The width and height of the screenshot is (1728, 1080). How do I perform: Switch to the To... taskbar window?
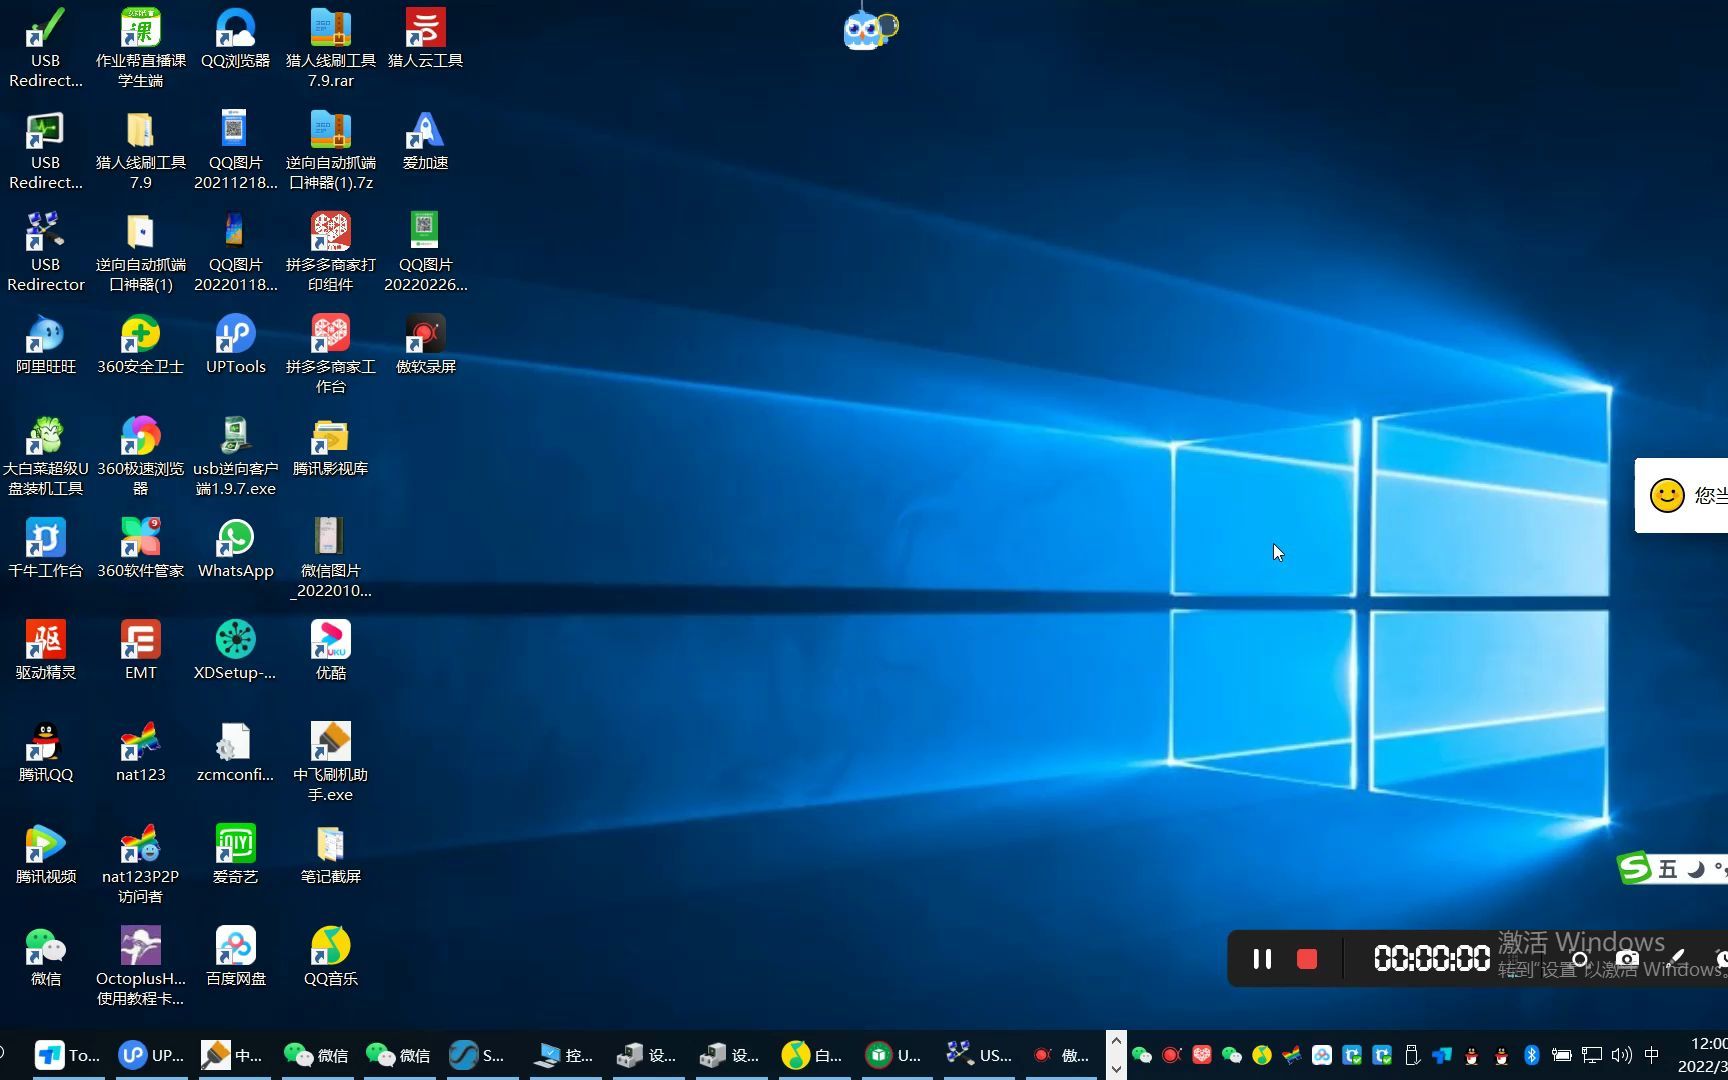point(68,1055)
